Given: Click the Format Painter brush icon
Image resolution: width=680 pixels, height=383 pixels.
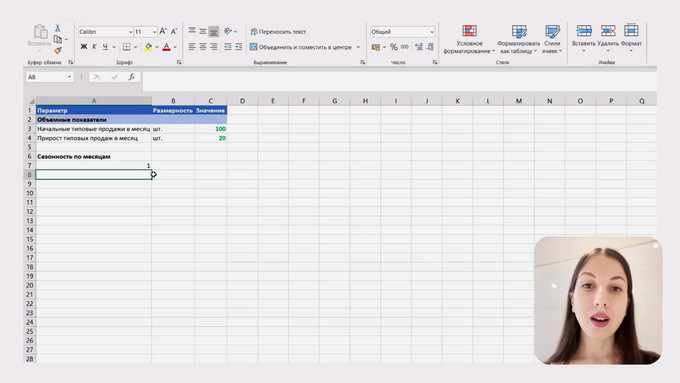Looking at the screenshot, I should 58,51.
